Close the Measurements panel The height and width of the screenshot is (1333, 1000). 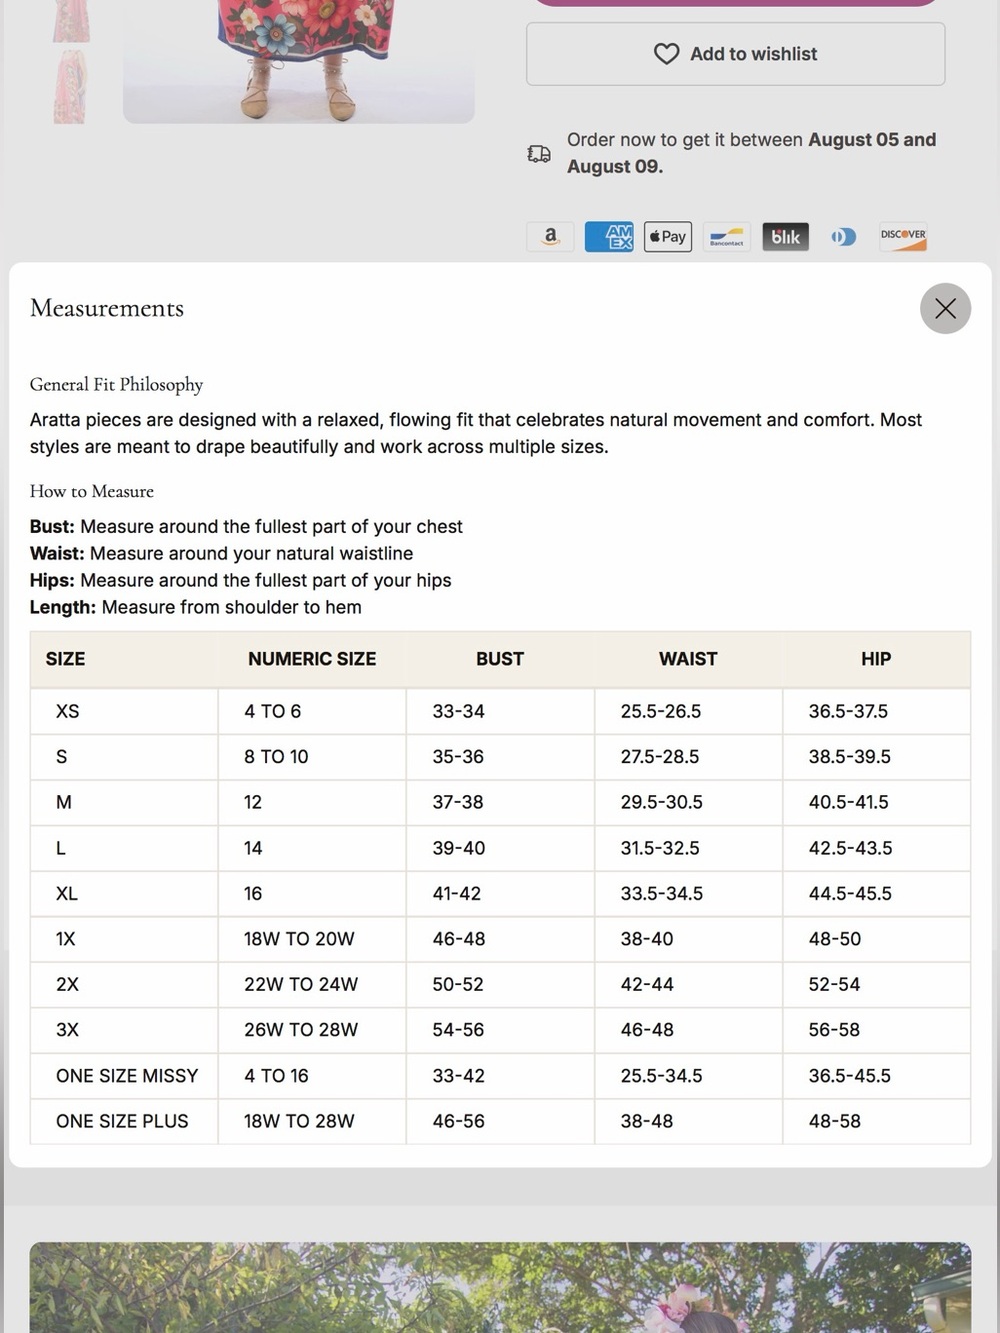[945, 309]
